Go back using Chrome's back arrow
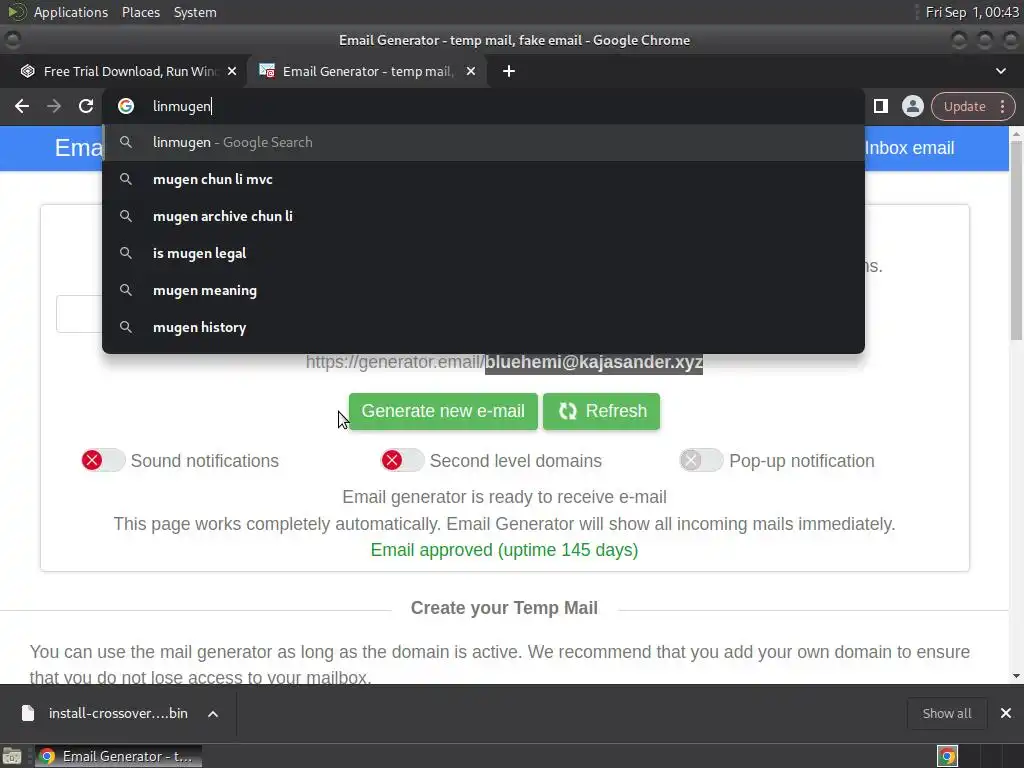1024x768 pixels. (x=22, y=106)
